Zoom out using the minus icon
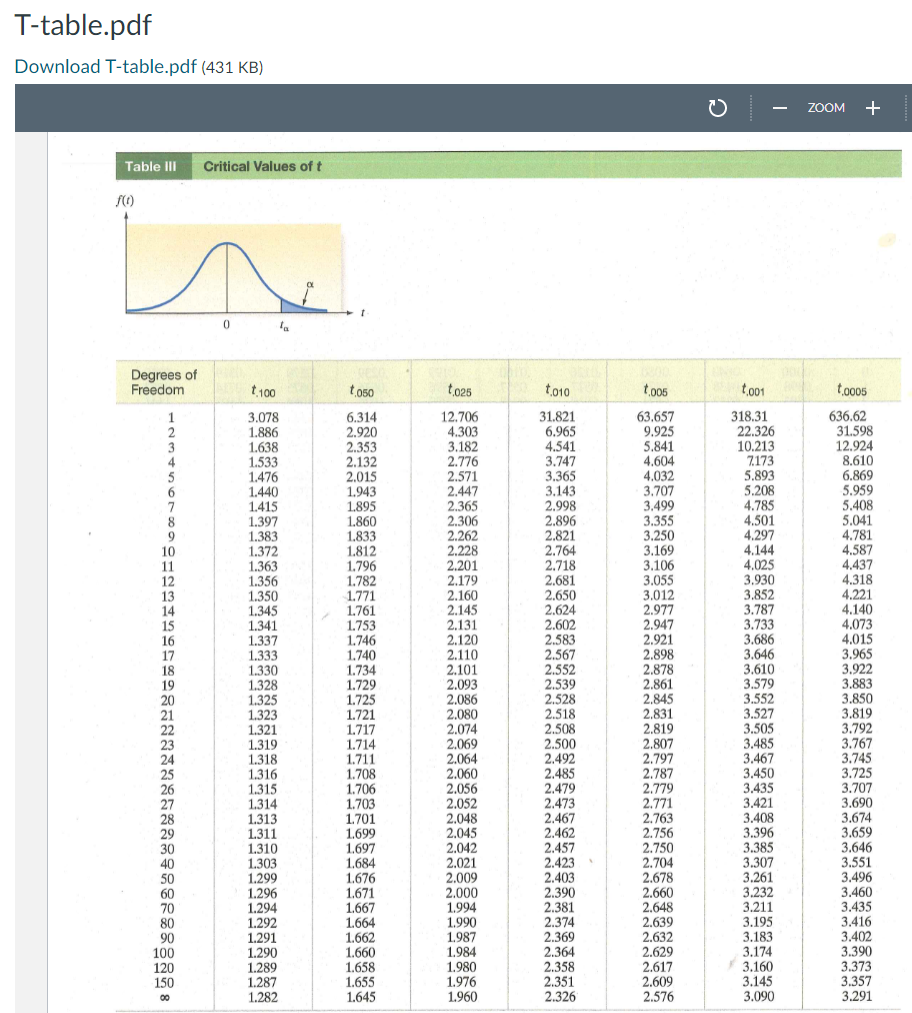 (780, 108)
